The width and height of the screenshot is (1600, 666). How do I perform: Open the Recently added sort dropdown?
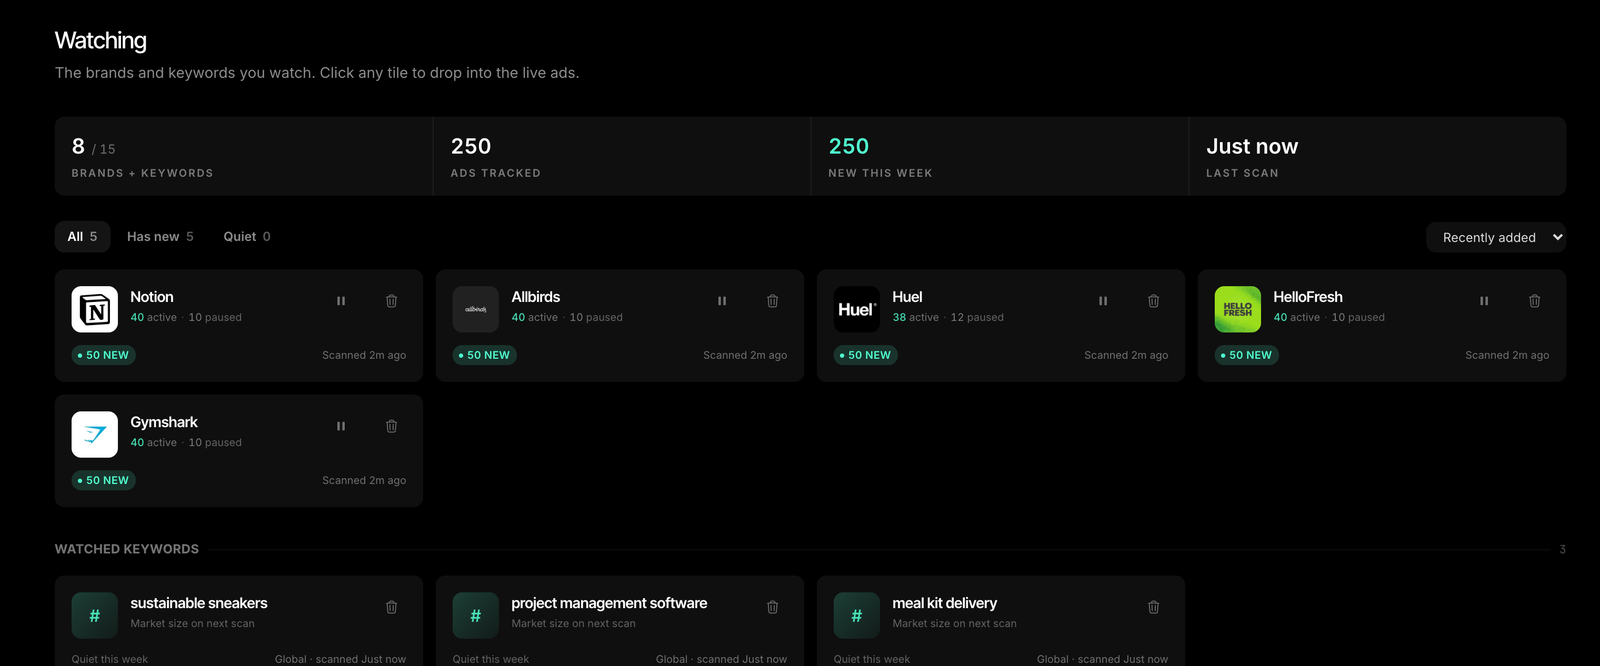tap(1496, 237)
